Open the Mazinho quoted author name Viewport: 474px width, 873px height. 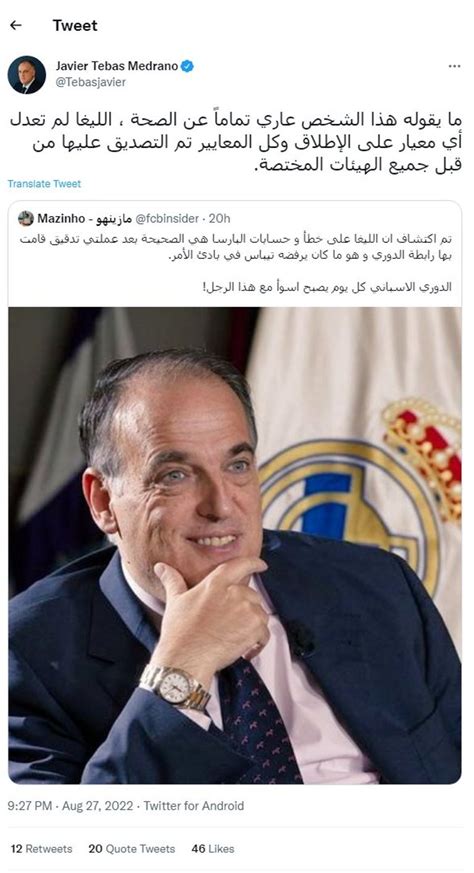pyautogui.click(x=85, y=218)
